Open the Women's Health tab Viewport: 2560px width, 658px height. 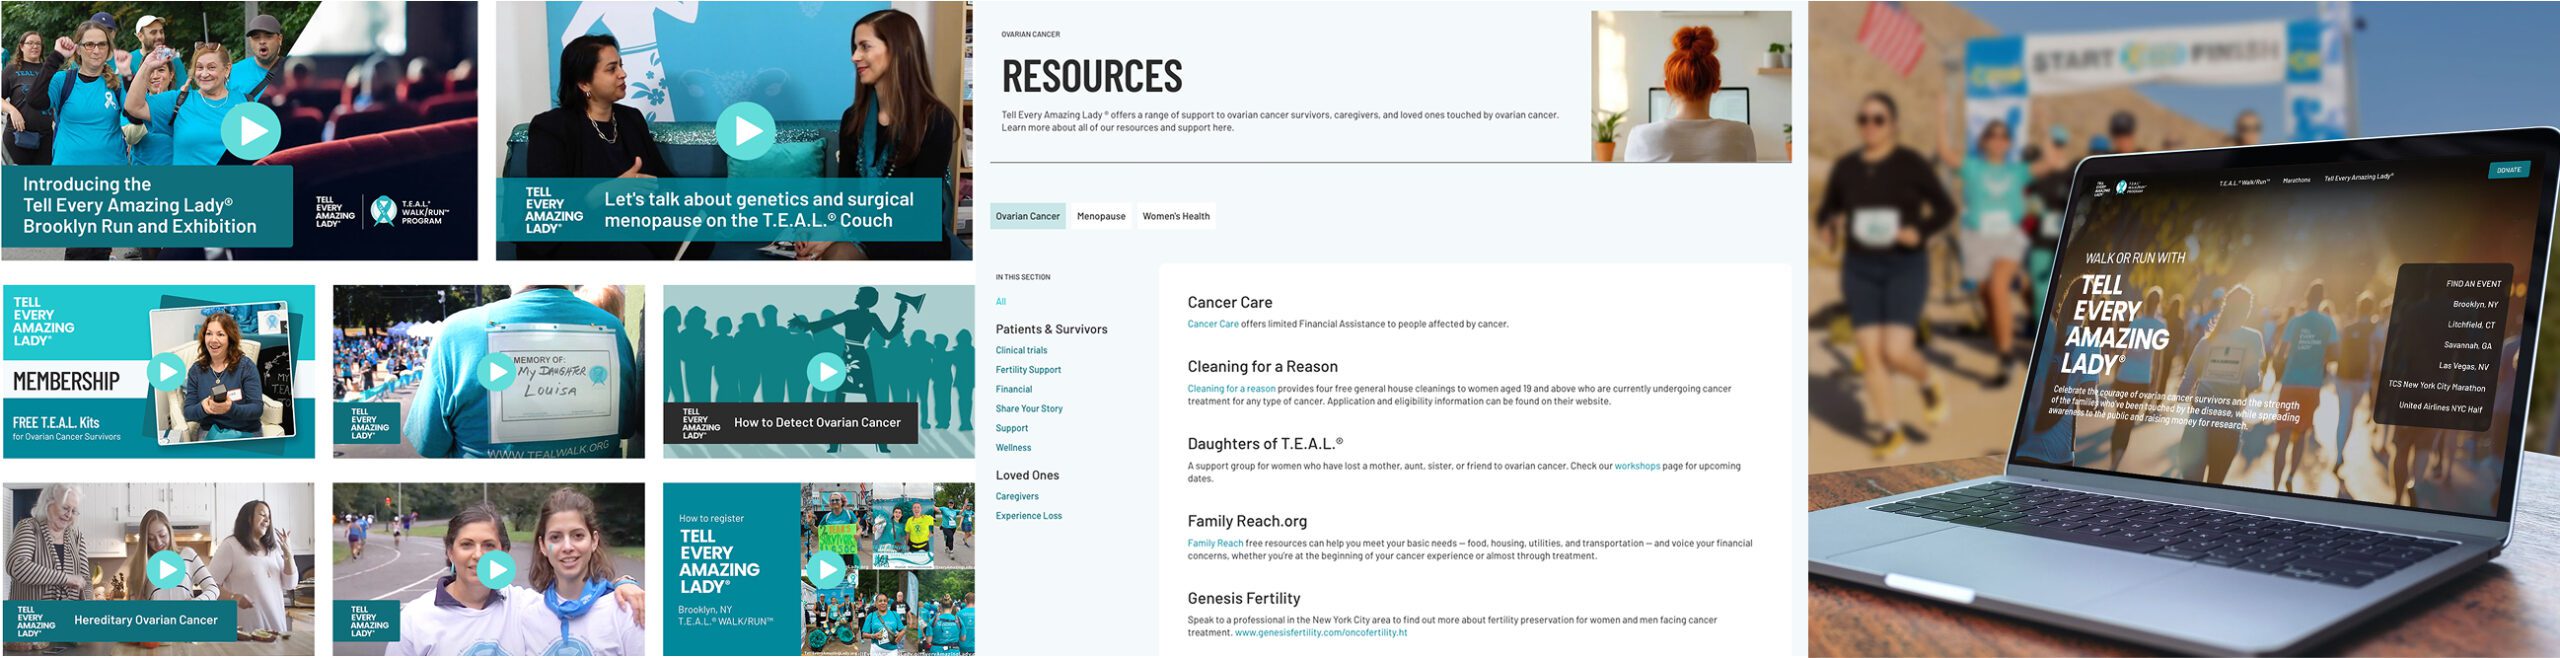pyautogui.click(x=1176, y=216)
